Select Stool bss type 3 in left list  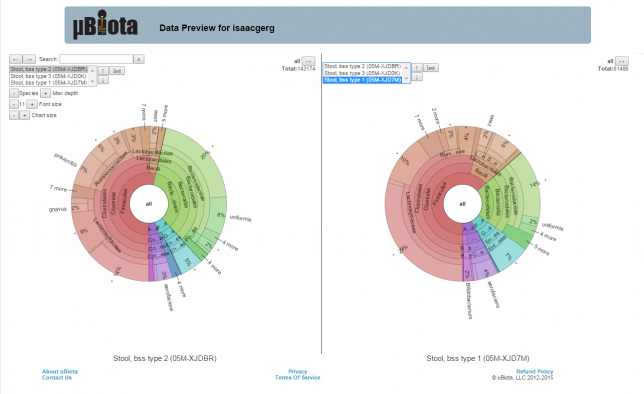point(48,76)
